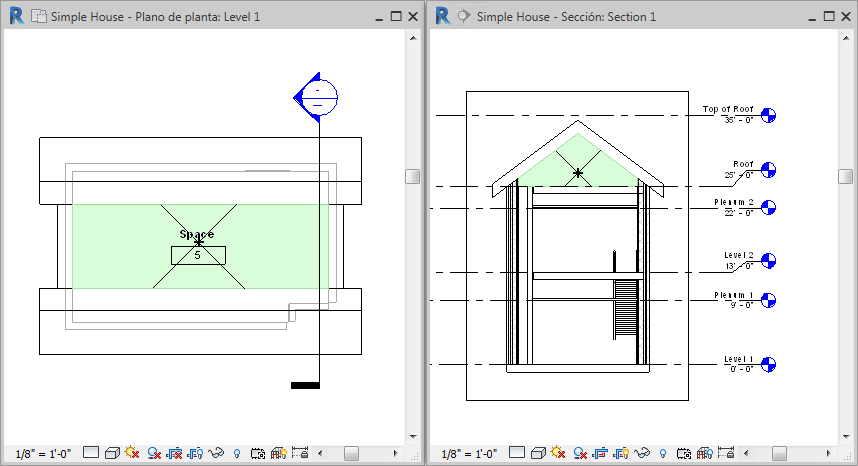Open Temporary View Properties in Section 1
The width and height of the screenshot is (858, 466).
[683, 453]
